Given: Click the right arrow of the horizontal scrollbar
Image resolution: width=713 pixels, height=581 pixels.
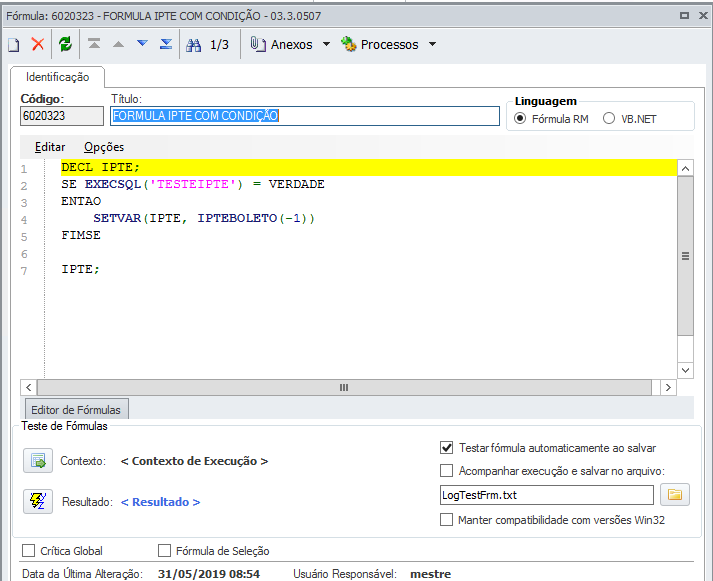Looking at the screenshot, I should point(668,387).
